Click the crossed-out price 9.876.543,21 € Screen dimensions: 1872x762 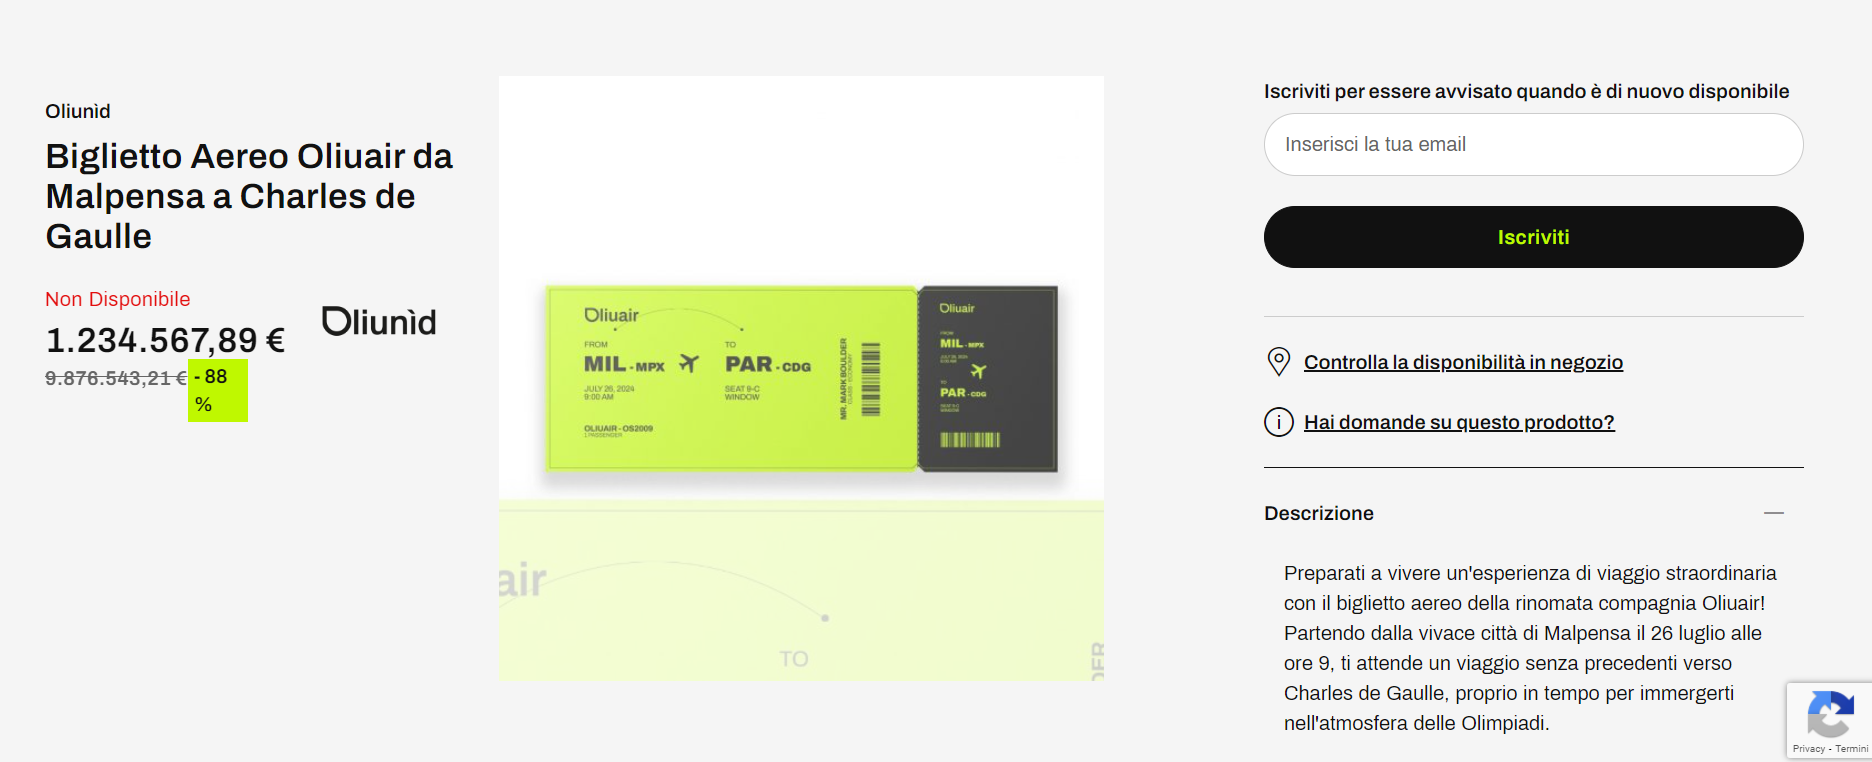click(116, 378)
